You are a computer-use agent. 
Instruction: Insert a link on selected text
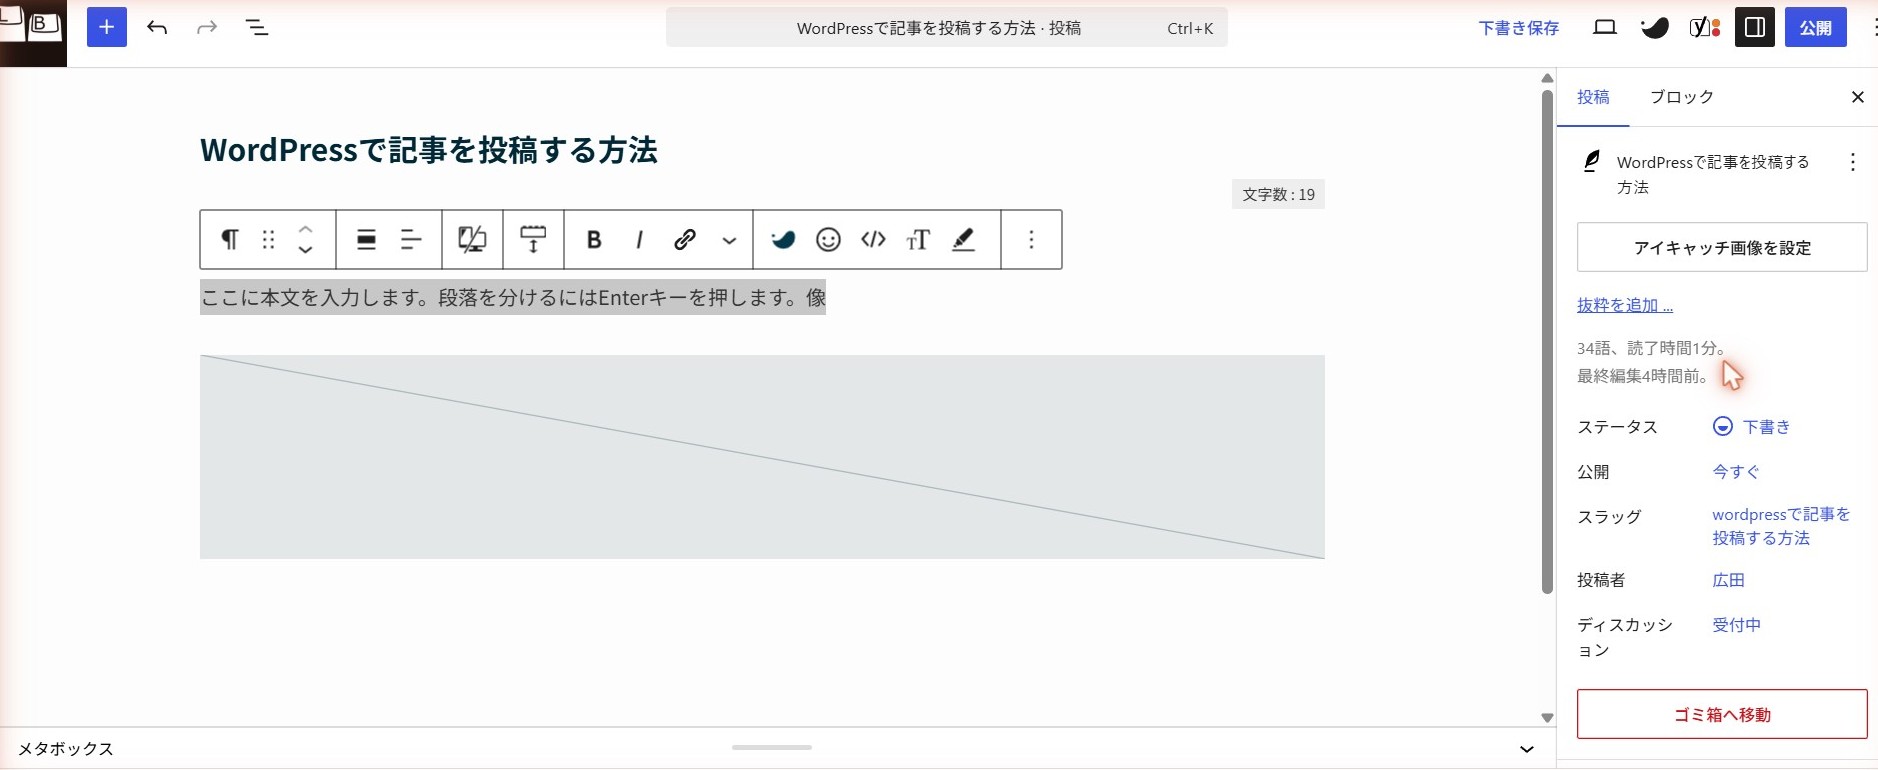coord(685,239)
